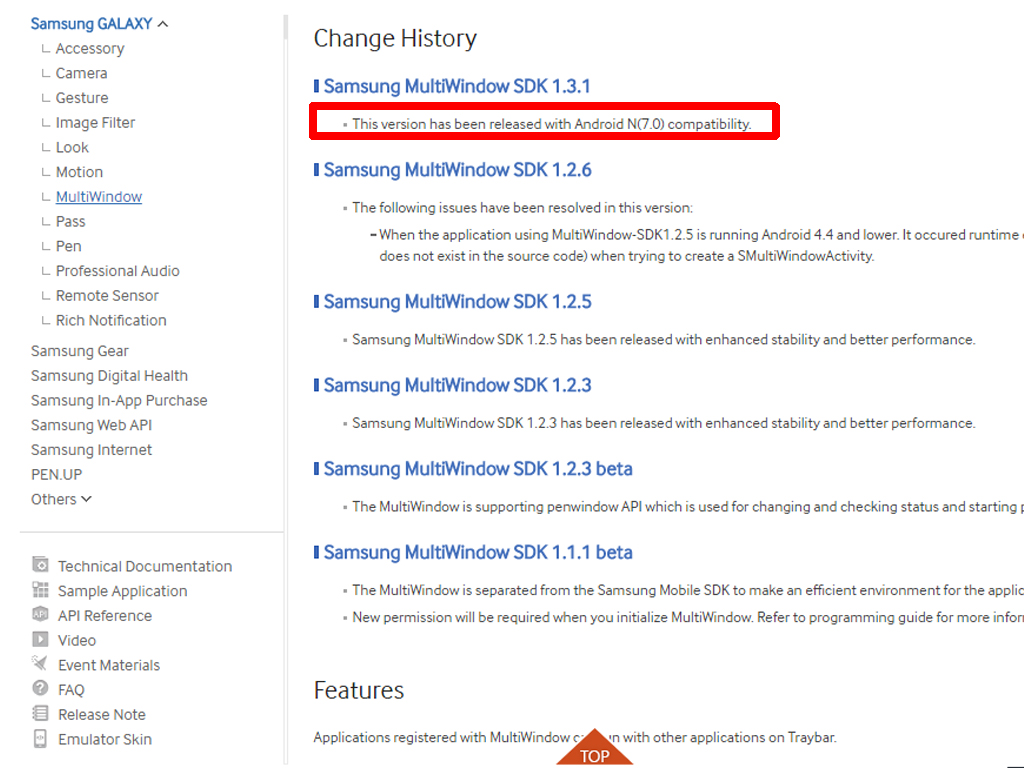The height and width of the screenshot is (768, 1024).
Task: Click the API Reference icon
Action: pos(40,615)
